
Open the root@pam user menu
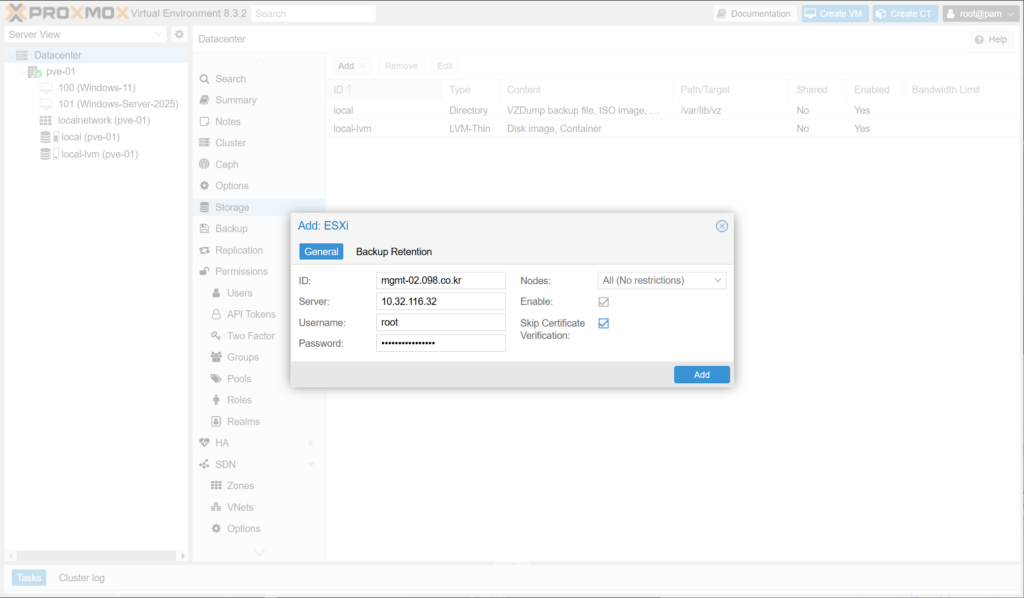click(980, 14)
